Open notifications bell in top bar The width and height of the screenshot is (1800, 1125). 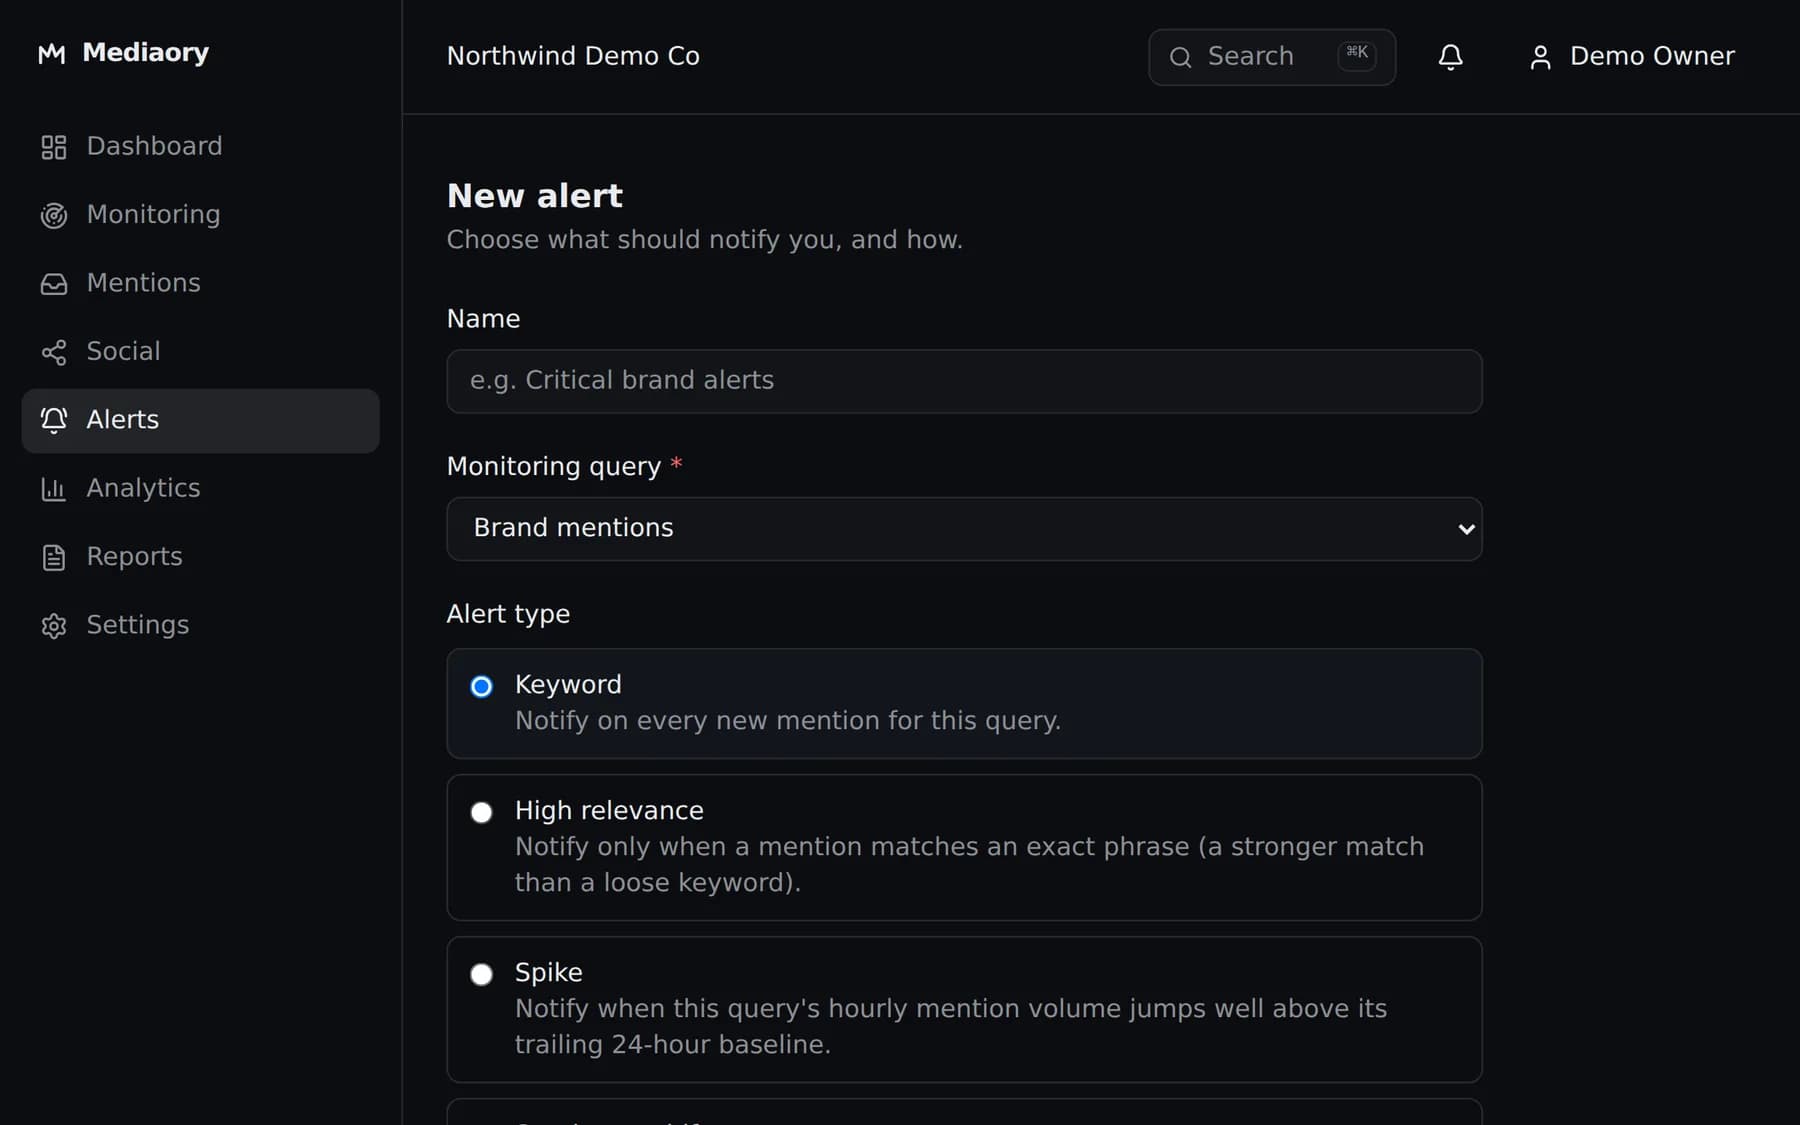1450,57
